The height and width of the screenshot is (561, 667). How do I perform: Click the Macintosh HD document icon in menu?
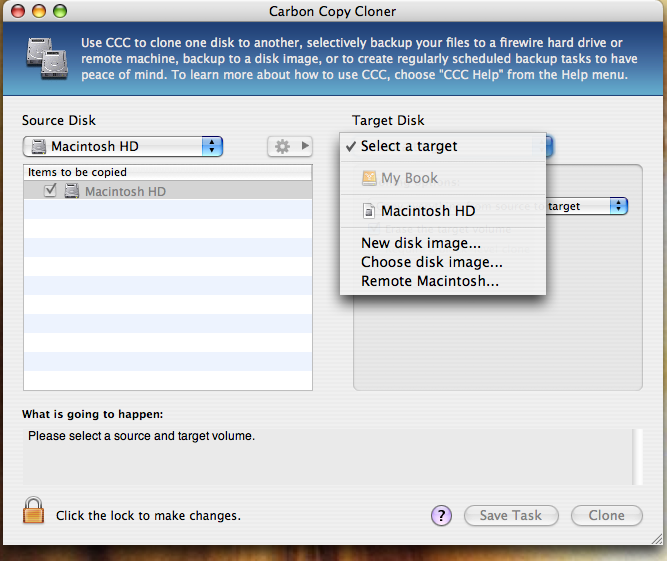tap(369, 211)
